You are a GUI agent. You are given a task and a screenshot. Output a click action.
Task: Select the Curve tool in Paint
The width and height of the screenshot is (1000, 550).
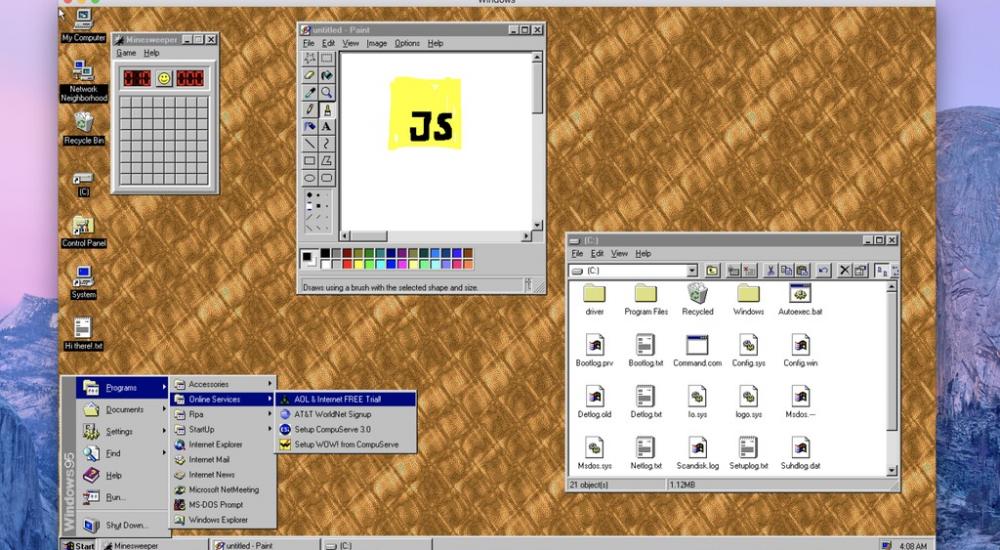pos(327,144)
